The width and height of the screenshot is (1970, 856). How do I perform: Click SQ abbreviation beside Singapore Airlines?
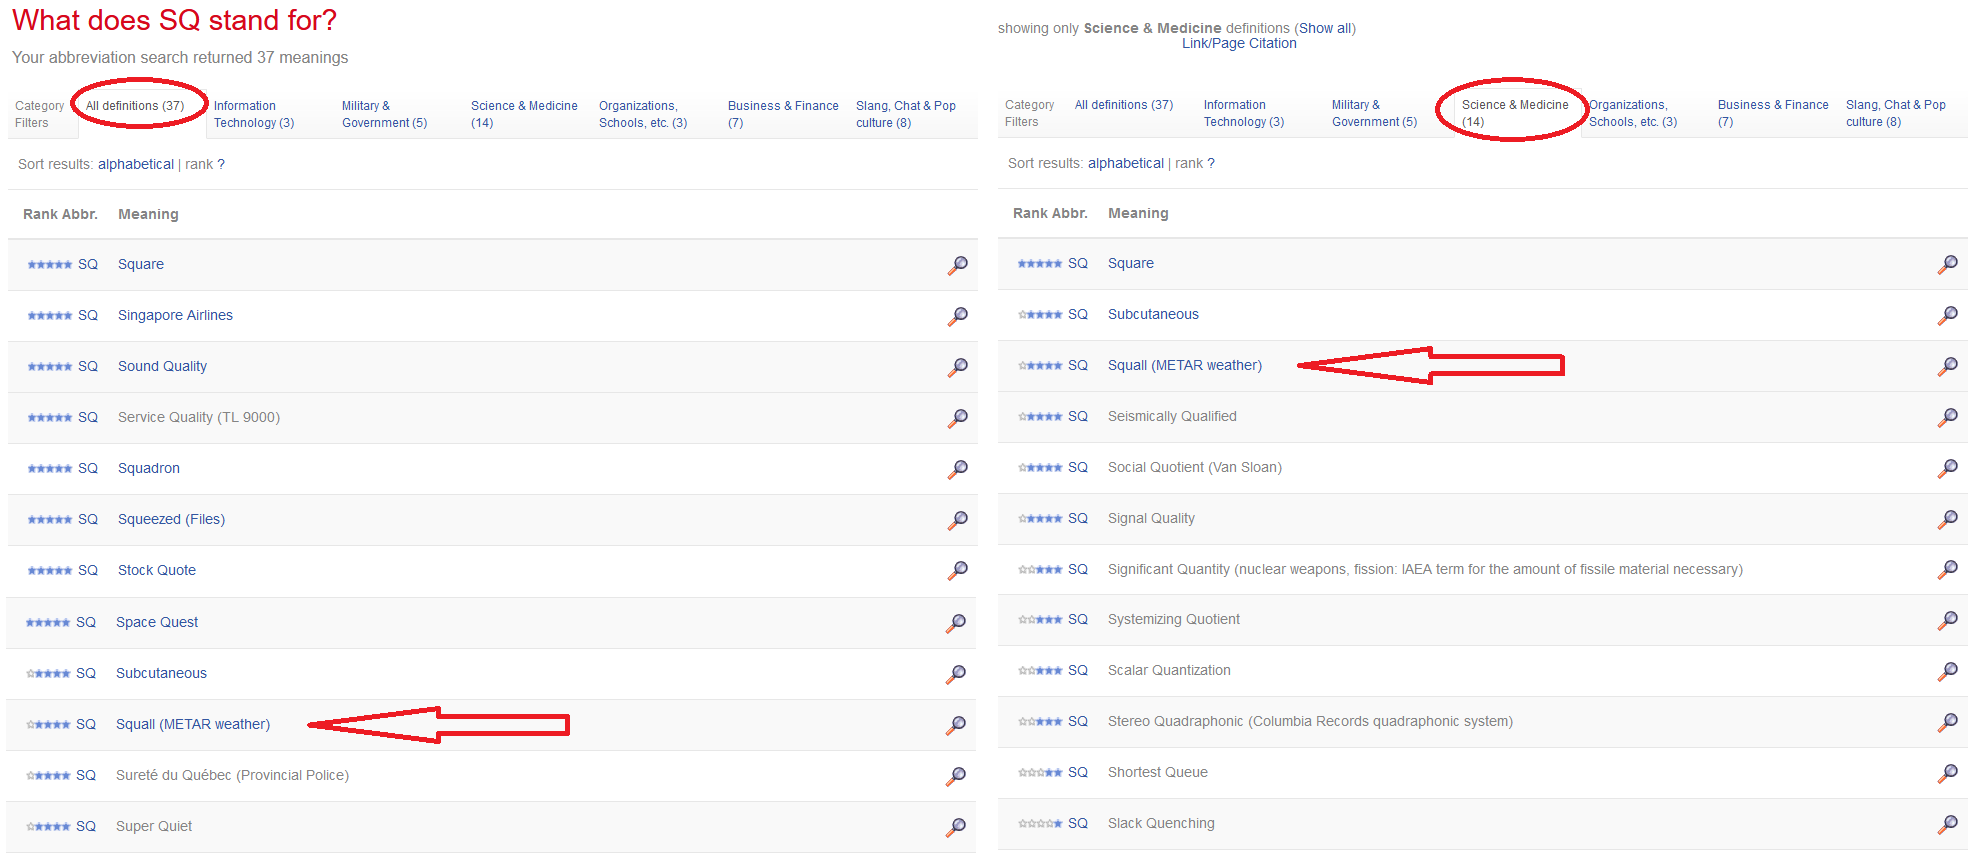coord(88,315)
